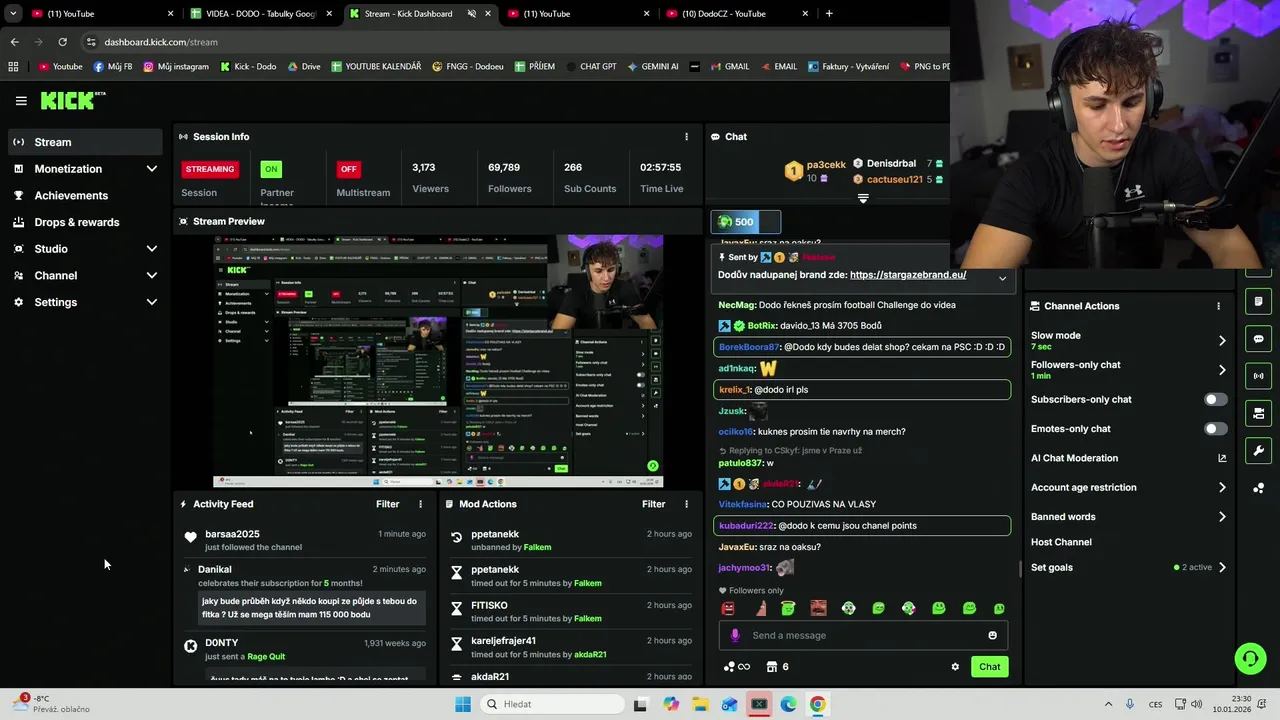The image size is (1280, 720).
Task: Switch to the VIDEA - DODO Tabulky tab
Action: point(262,14)
